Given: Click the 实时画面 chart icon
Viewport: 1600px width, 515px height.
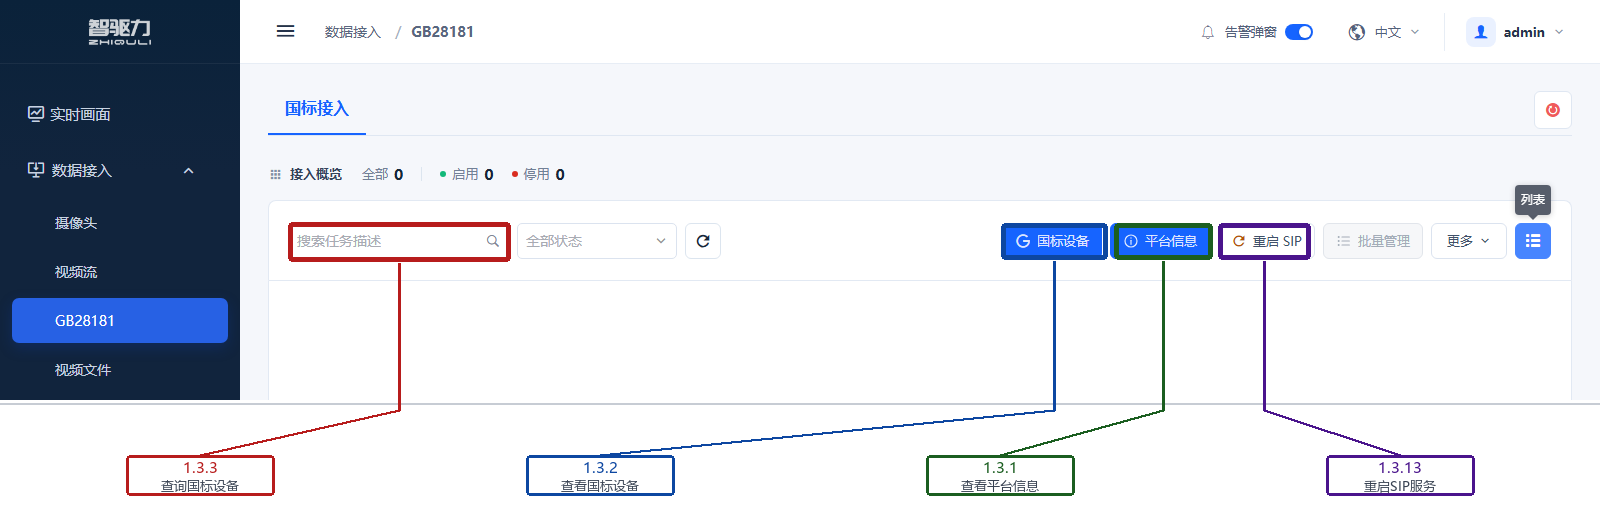Looking at the screenshot, I should pos(36,114).
